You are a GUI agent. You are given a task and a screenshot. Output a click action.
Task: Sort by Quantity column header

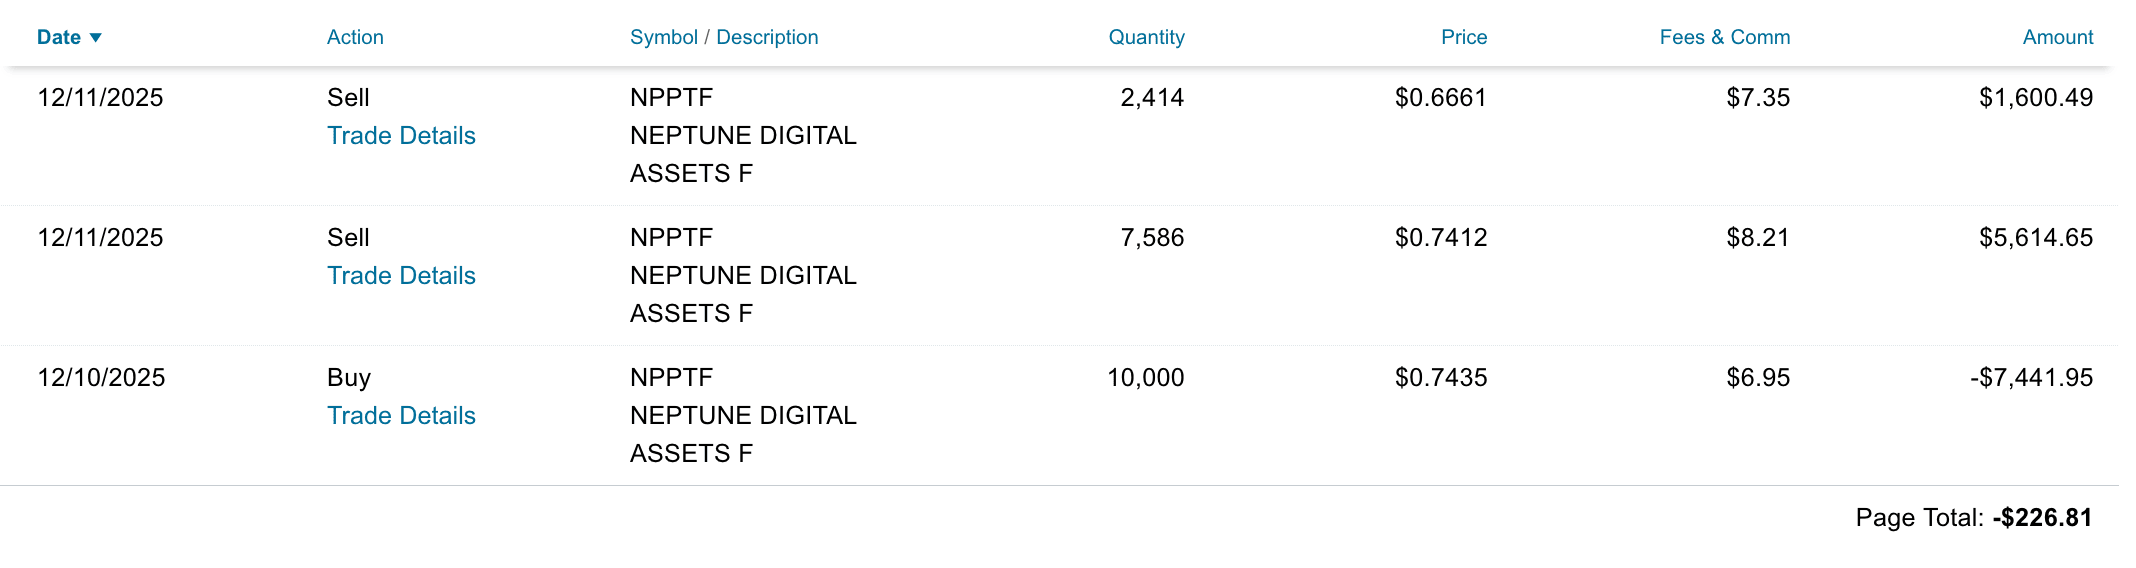click(x=1146, y=38)
